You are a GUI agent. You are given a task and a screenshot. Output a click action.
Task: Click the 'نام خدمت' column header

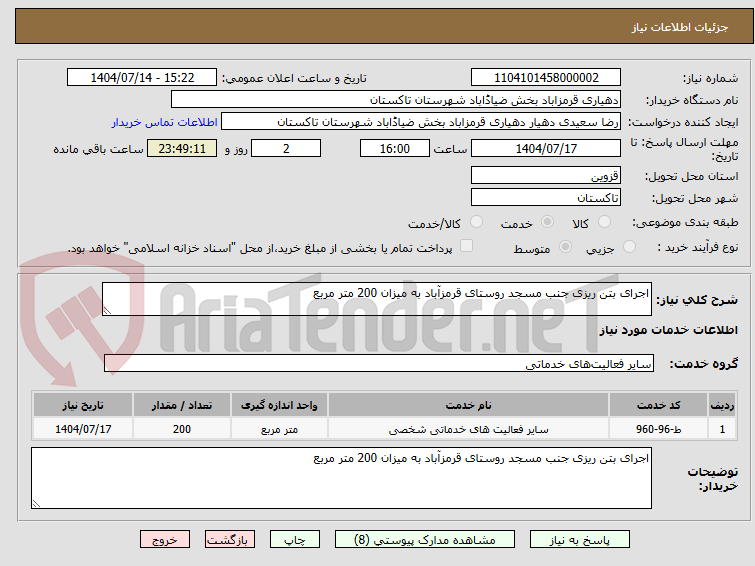(x=469, y=405)
